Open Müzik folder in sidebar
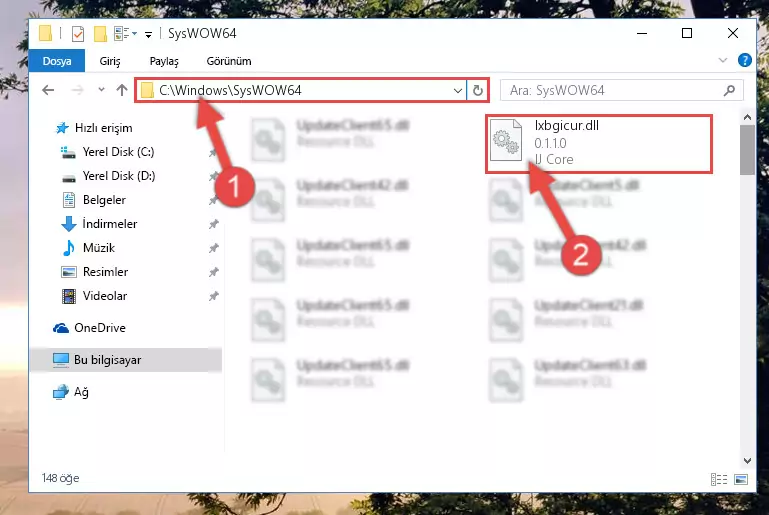The image size is (769, 515). [88, 248]
